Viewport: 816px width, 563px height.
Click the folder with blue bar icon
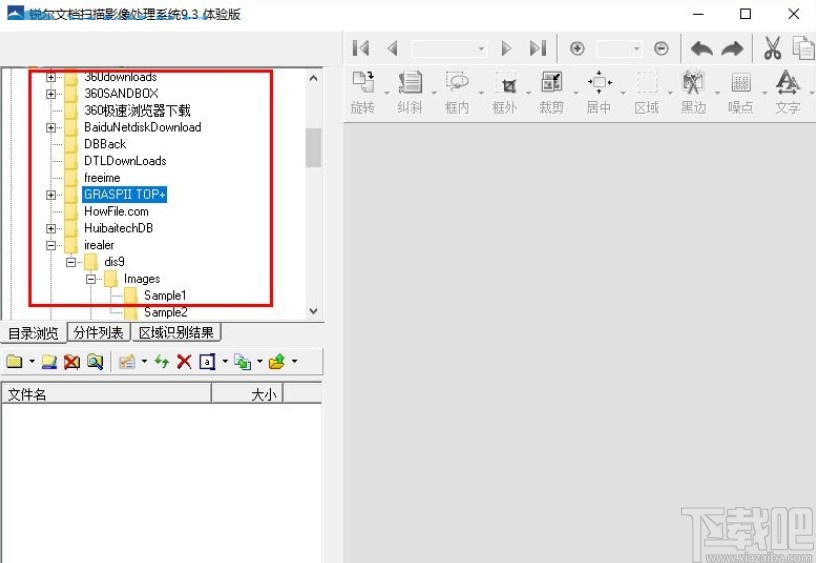(49, 361)
